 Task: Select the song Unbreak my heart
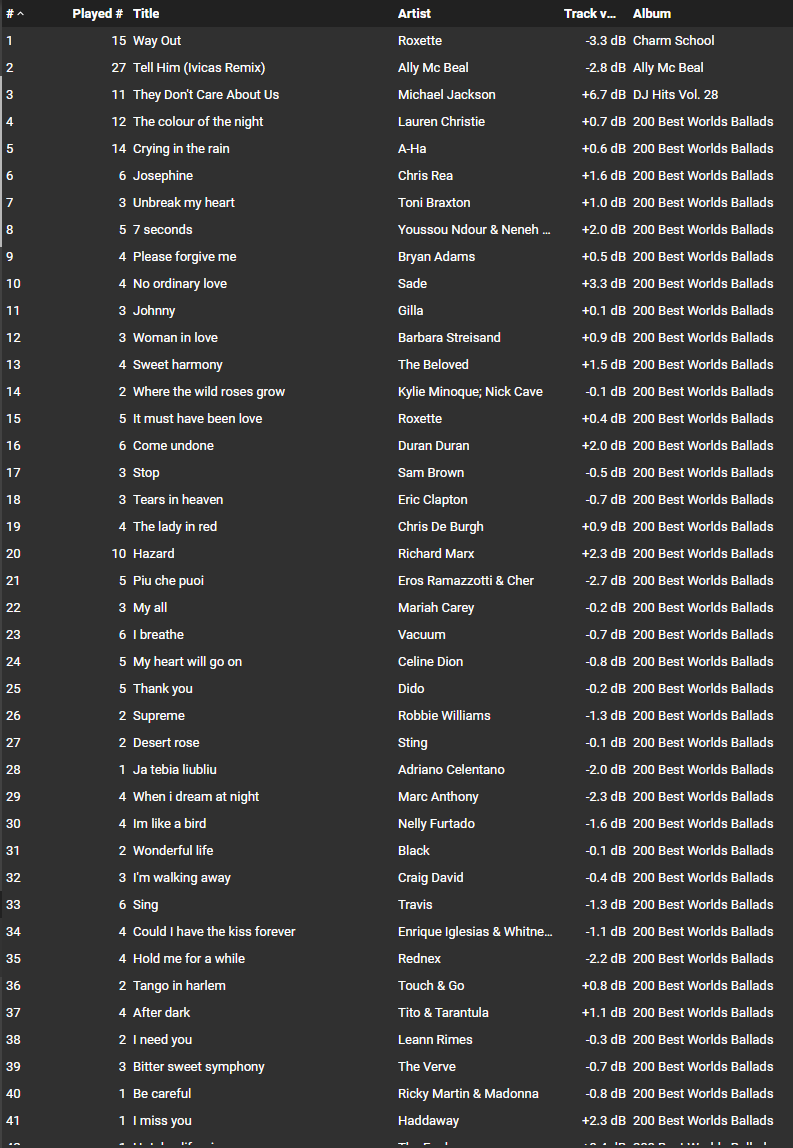tap(184, 203)
